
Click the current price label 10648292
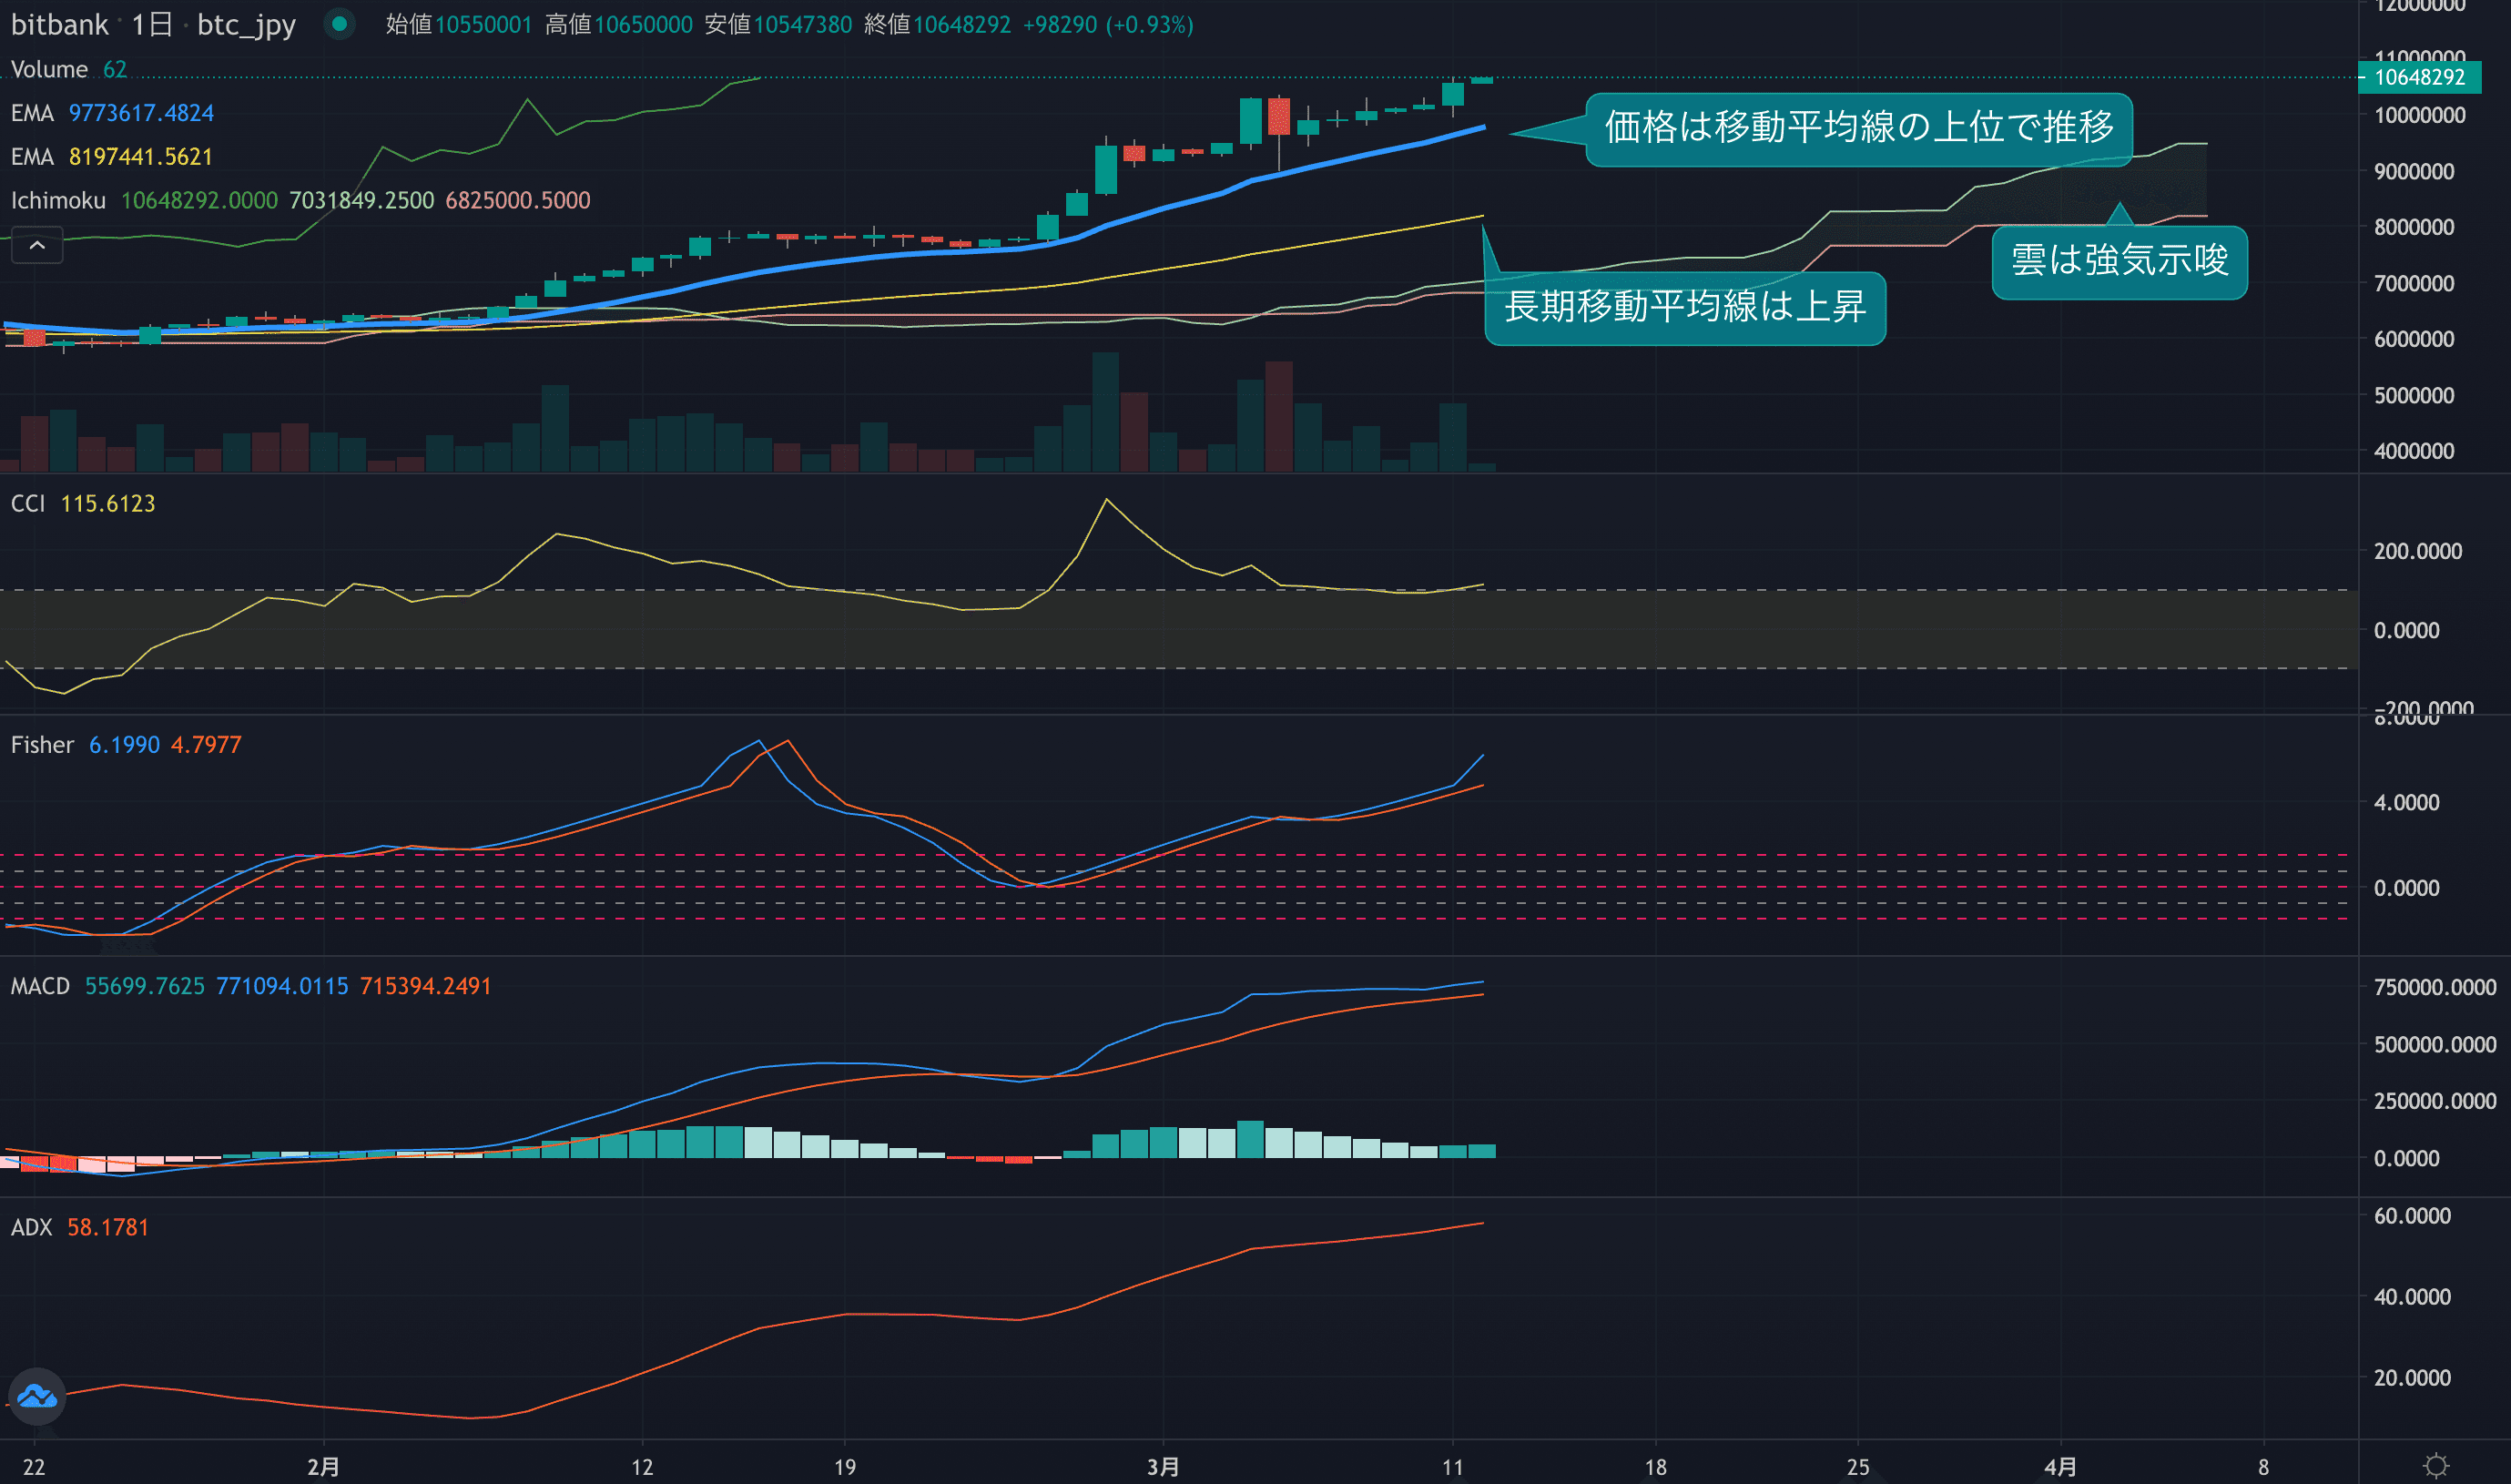click(x=2419, y=77)
